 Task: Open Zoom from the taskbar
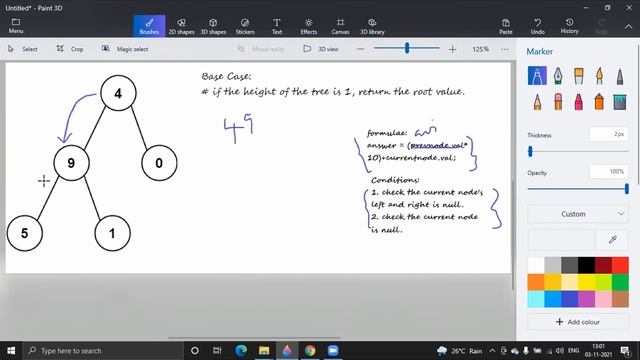333,351
